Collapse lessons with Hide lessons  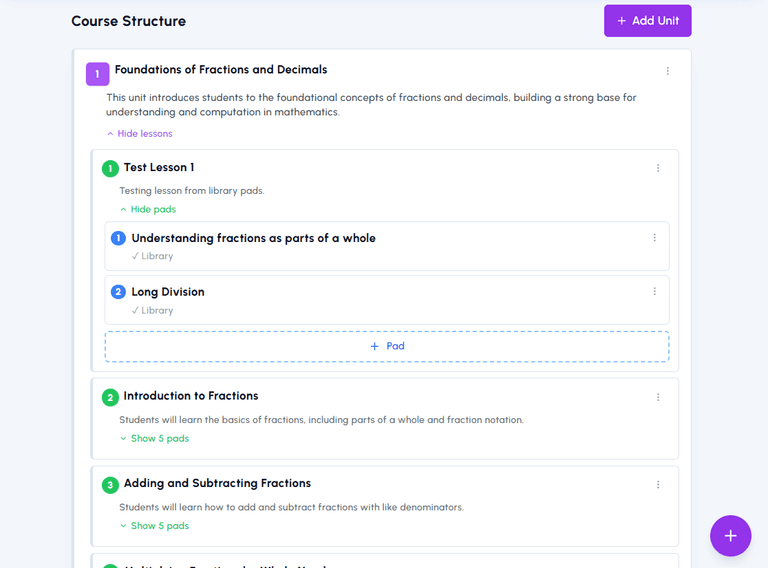(140, 134)
